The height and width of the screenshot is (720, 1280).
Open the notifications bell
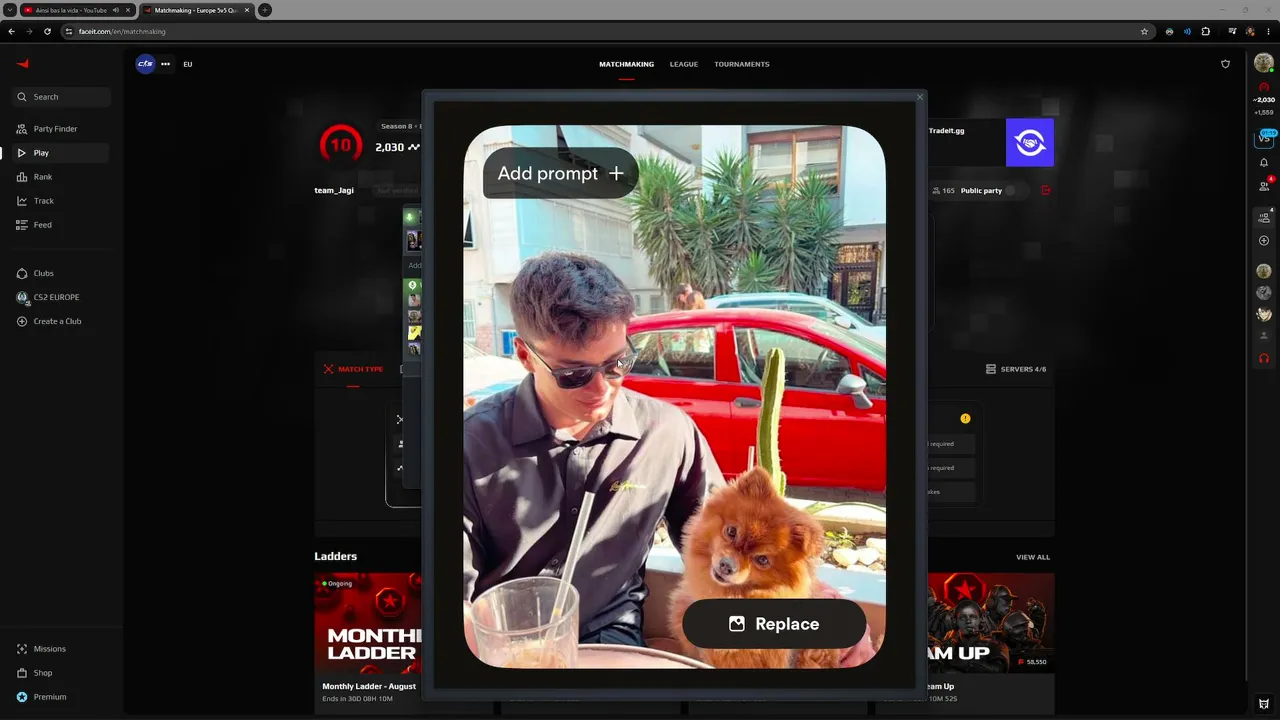pos(1264,163)
